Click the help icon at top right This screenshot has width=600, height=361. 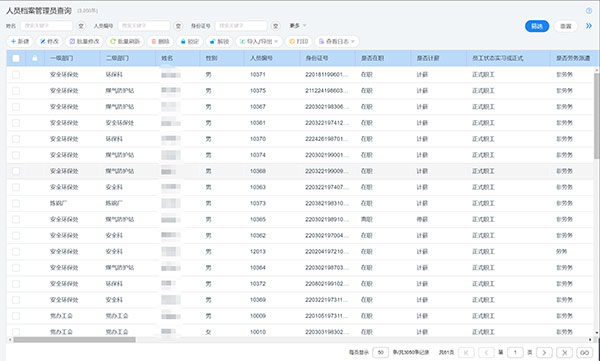tap(589, 11)
